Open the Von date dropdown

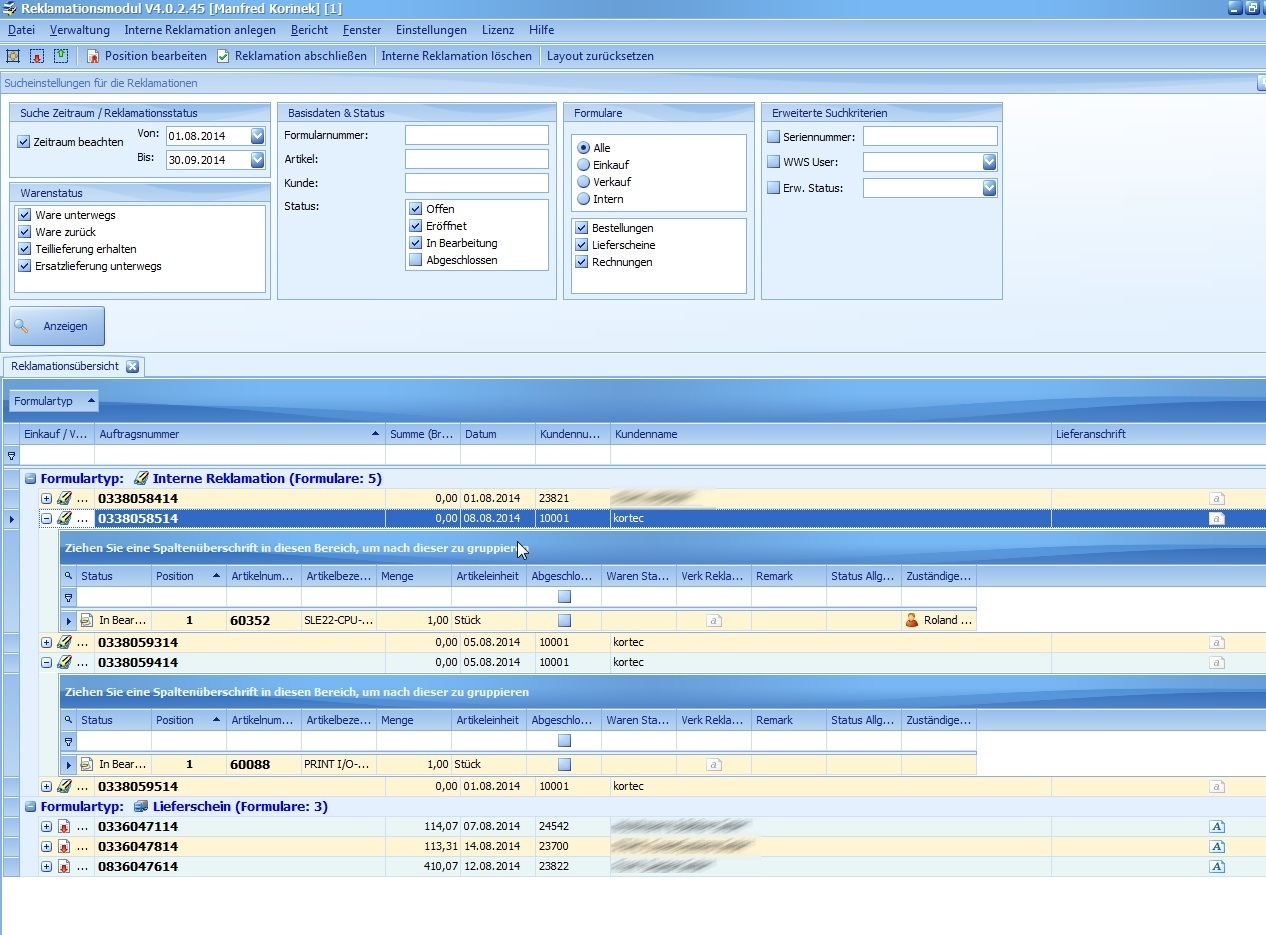click(257, 136)
